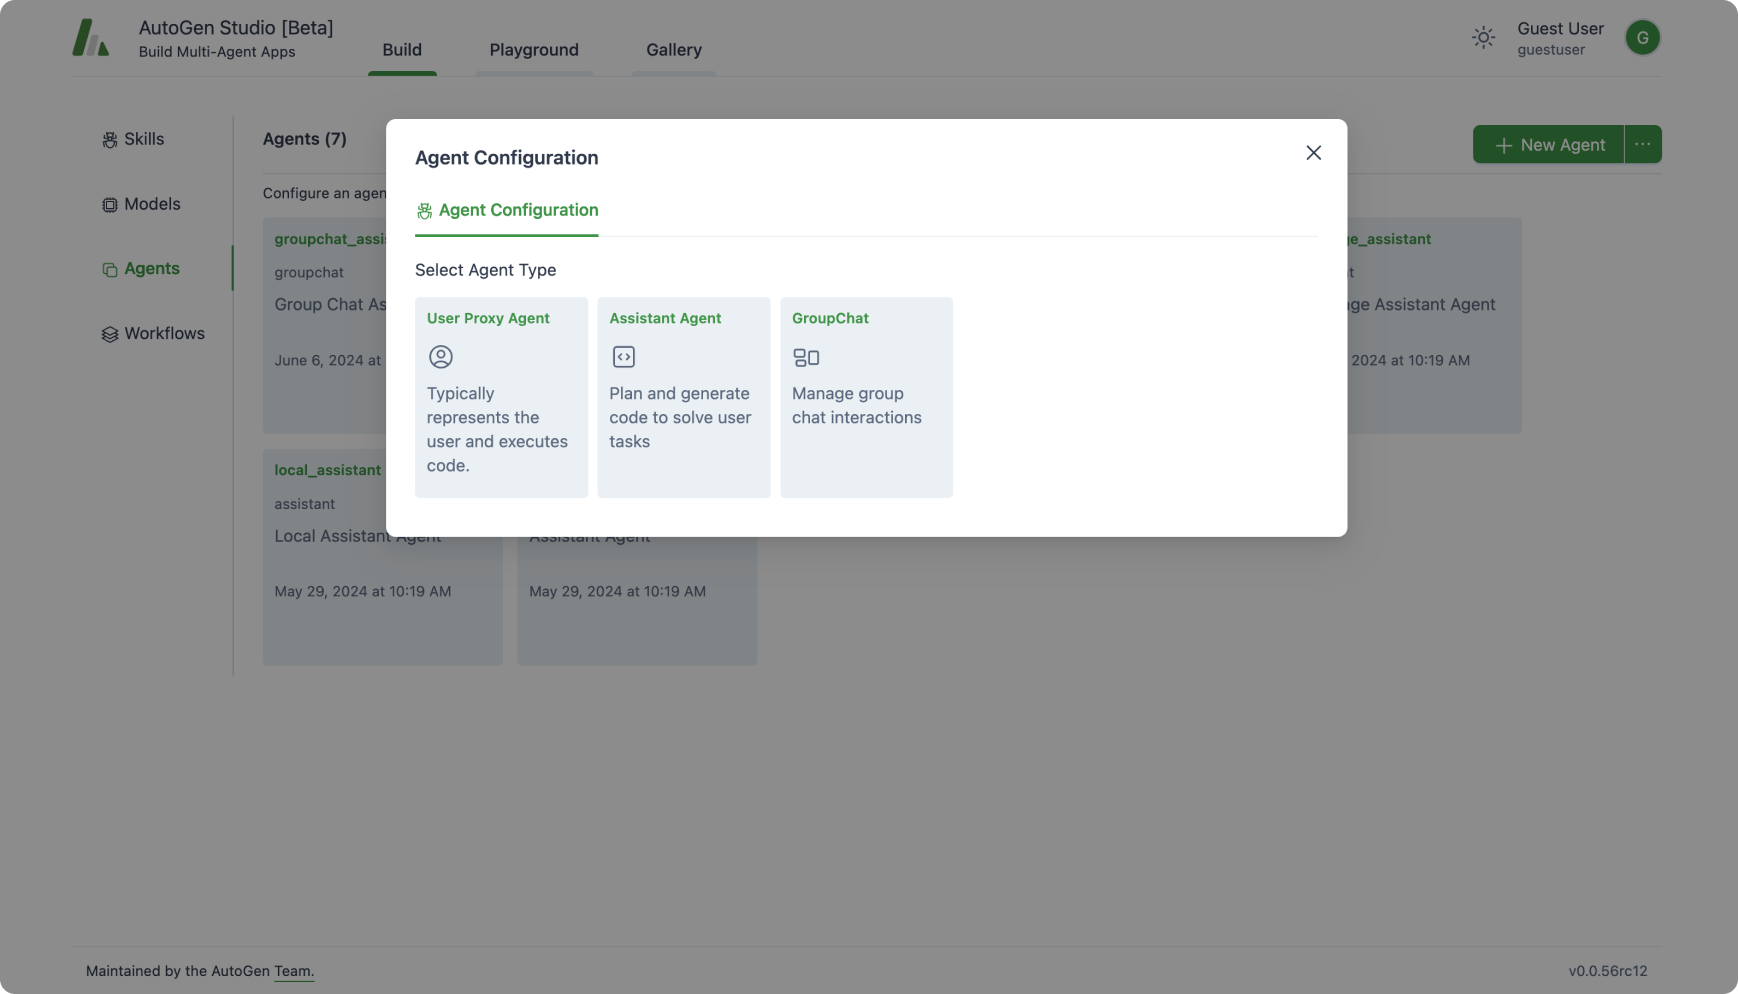Image resolution: width=1738 pixels, height=994 pixels.
Task: Click the AutoGen Studio logo icon
Action: 90,38
